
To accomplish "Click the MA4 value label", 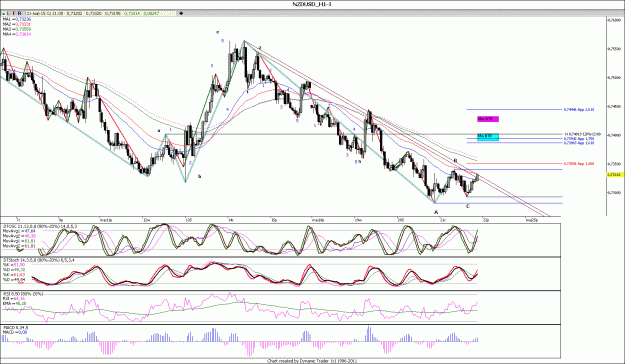I will tap(17, 35).
